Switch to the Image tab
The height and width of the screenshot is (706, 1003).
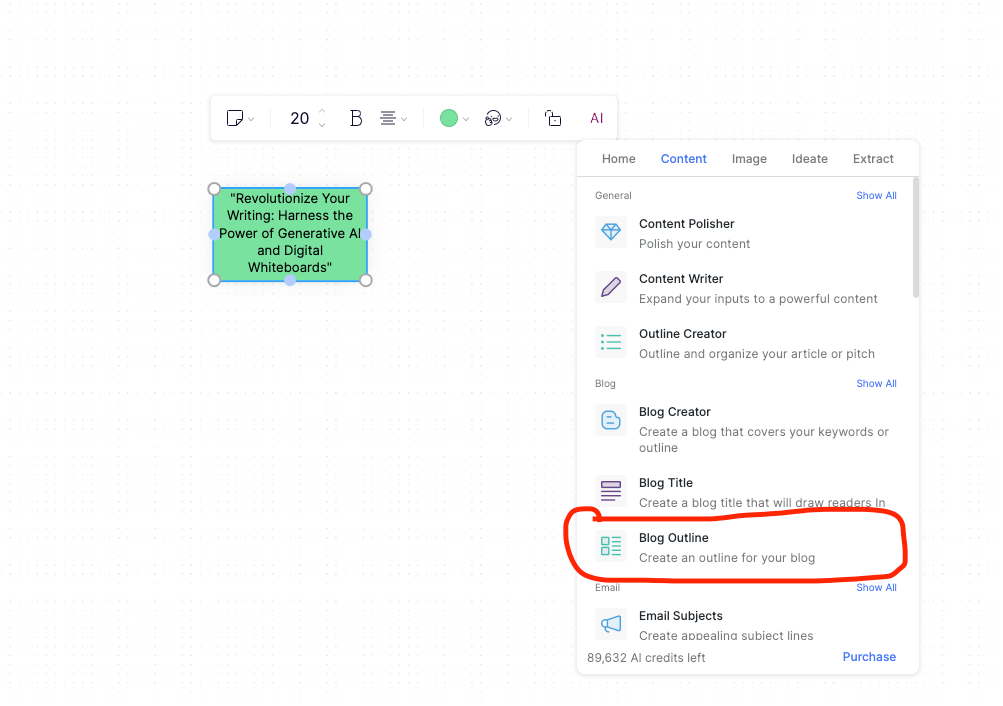[749, 159]
